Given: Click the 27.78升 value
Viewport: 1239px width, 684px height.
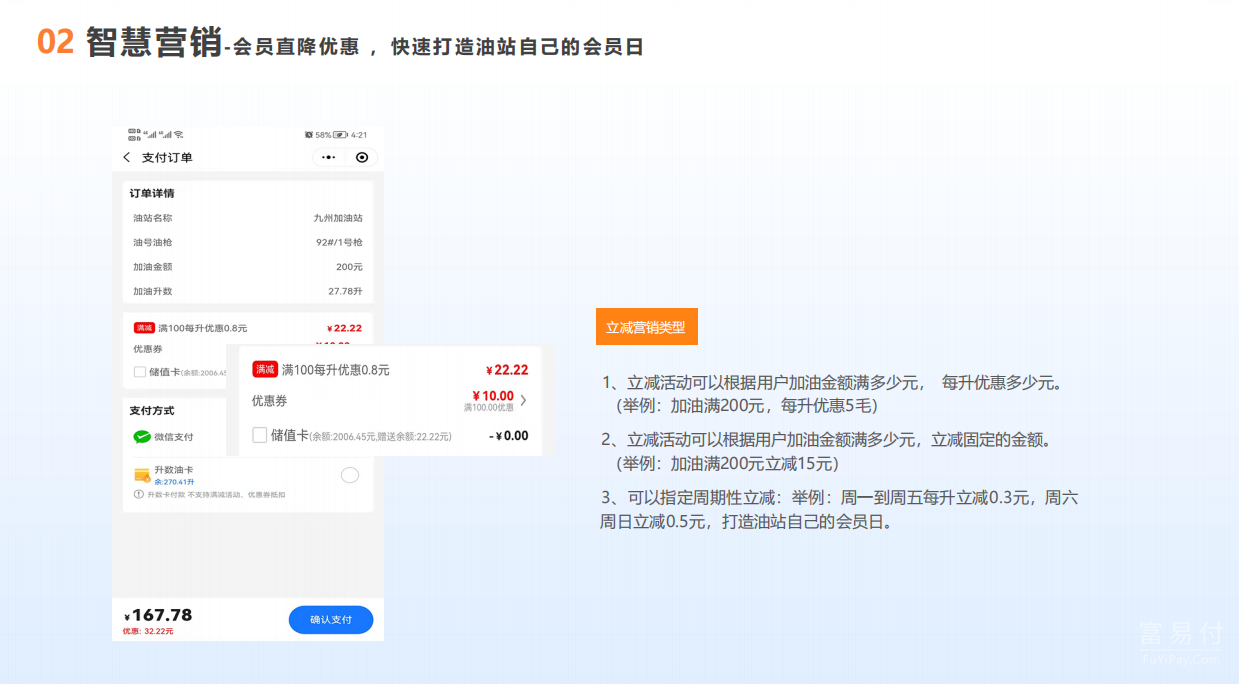Looking at the screenshot, I should 346,291.
